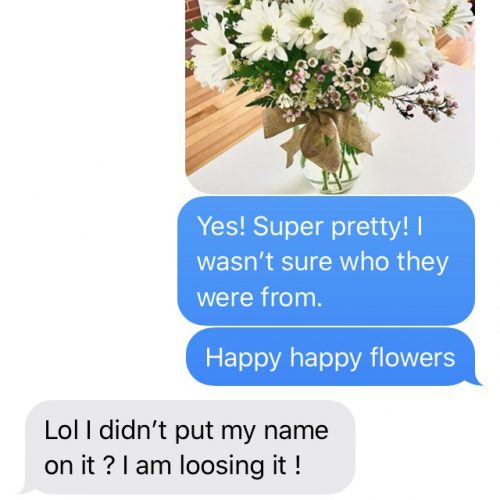The height and width of the screenshot is (500, 500).
Task: Select the "Yes! Super pretty!" blue message bubble
Action: click(326, 261)
